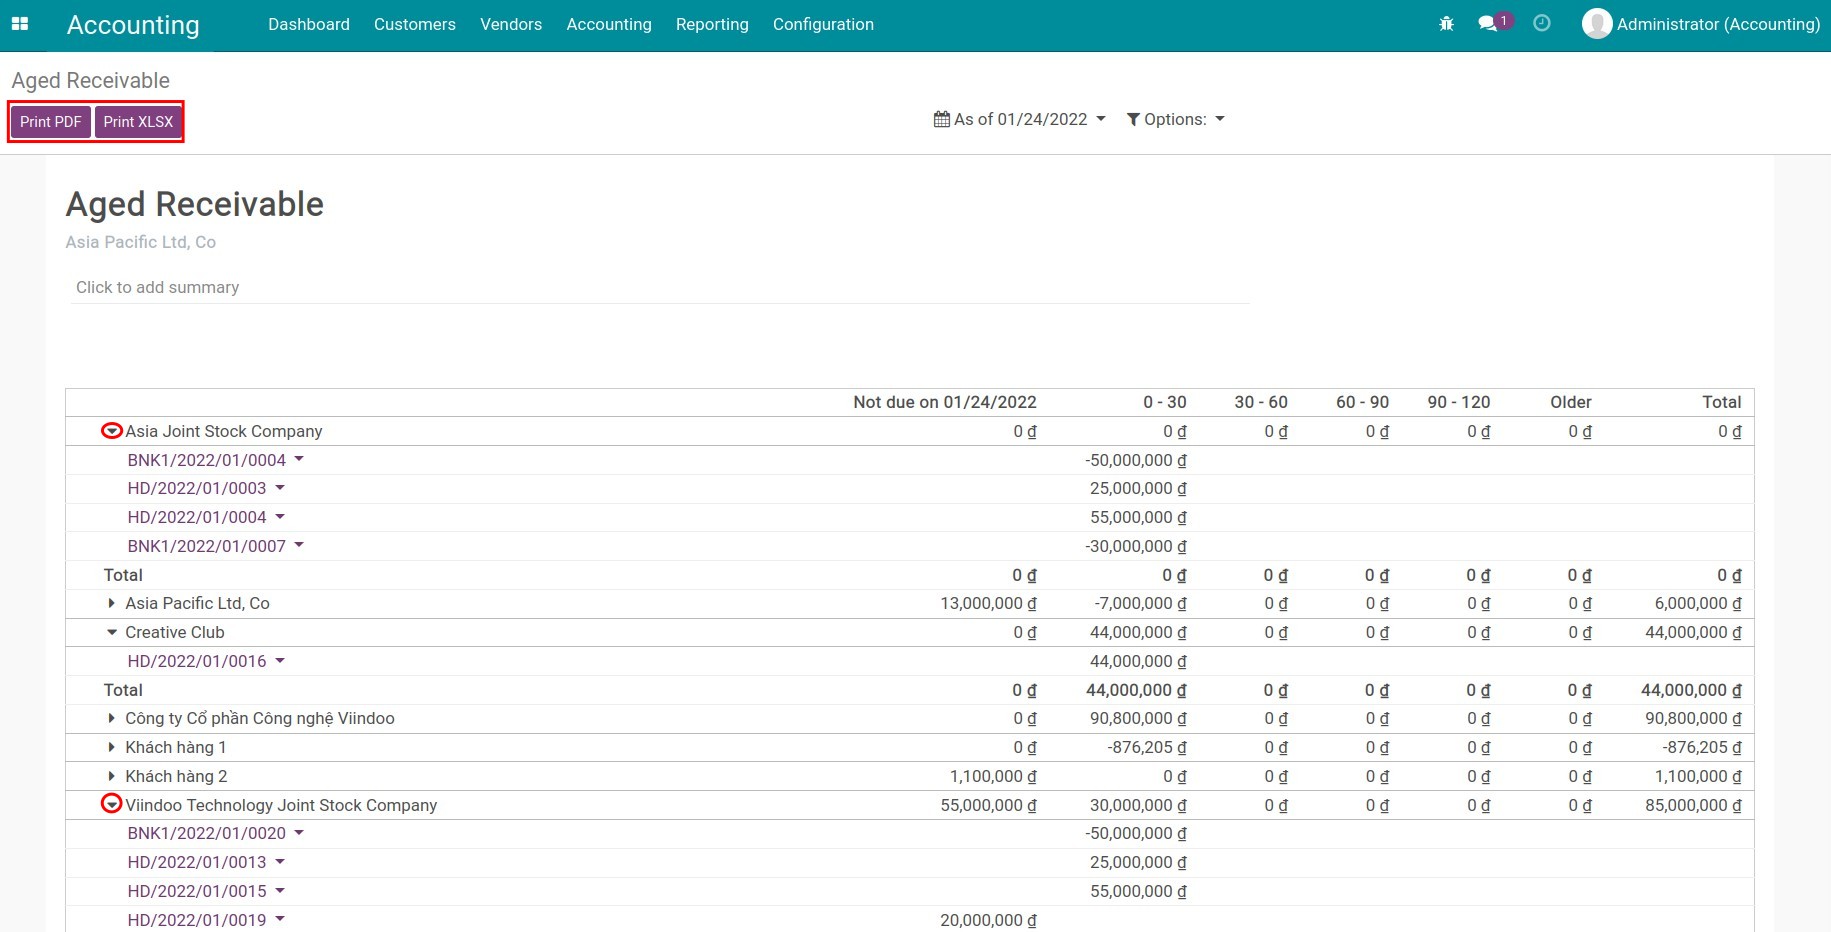Open dropdown for entry HD/2022/01/0003
Viewport: 1831px width, 932px height.
click(280, 488)
